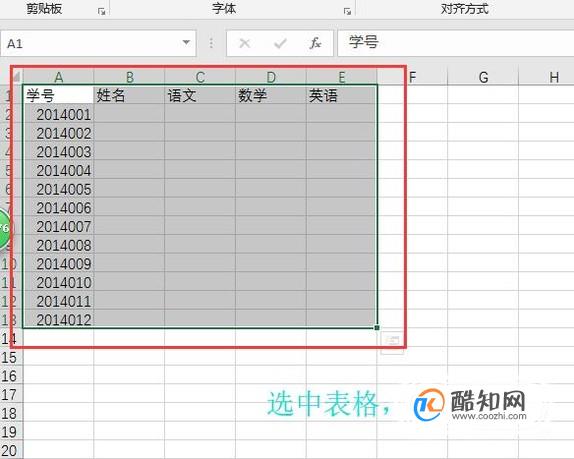Select row 18 header
Viewport: 574px width, 459px height.
point(10,413)
